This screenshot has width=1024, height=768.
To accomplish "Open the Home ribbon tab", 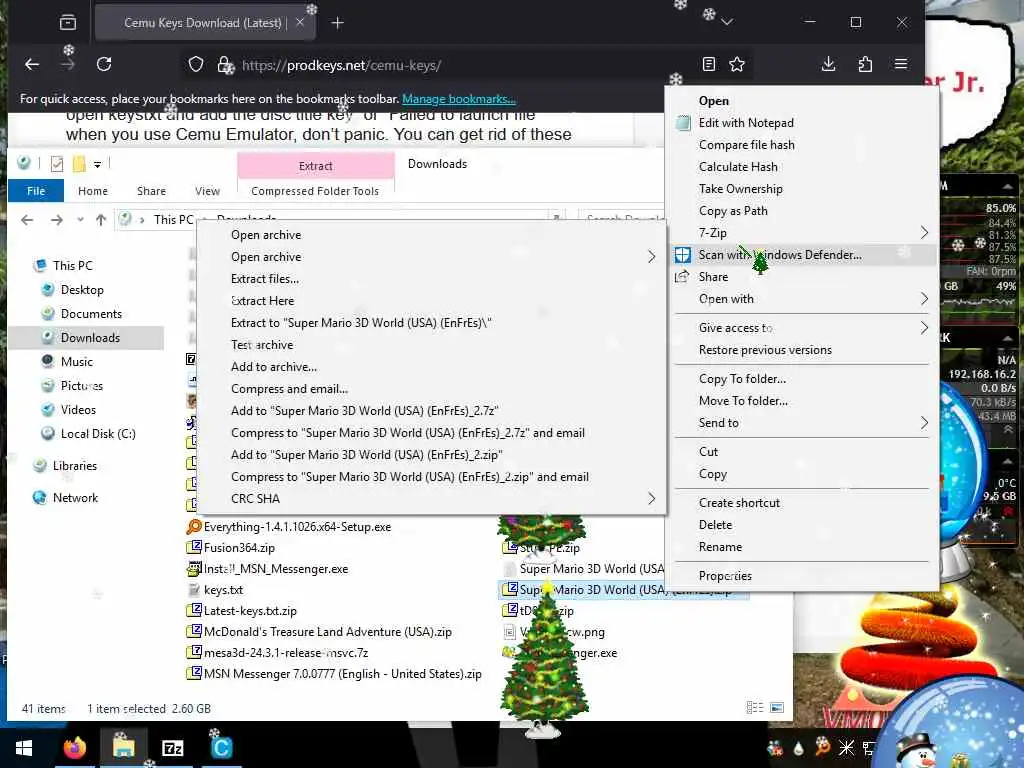I will click(93, 191).
